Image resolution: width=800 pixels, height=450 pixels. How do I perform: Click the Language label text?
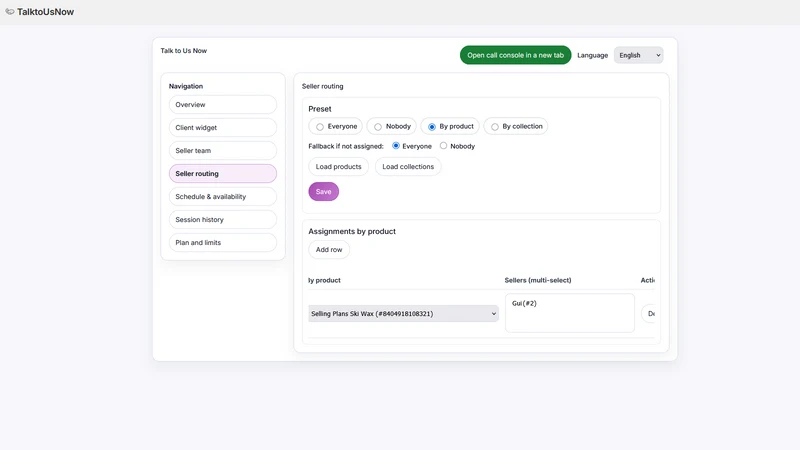[592, 55]
